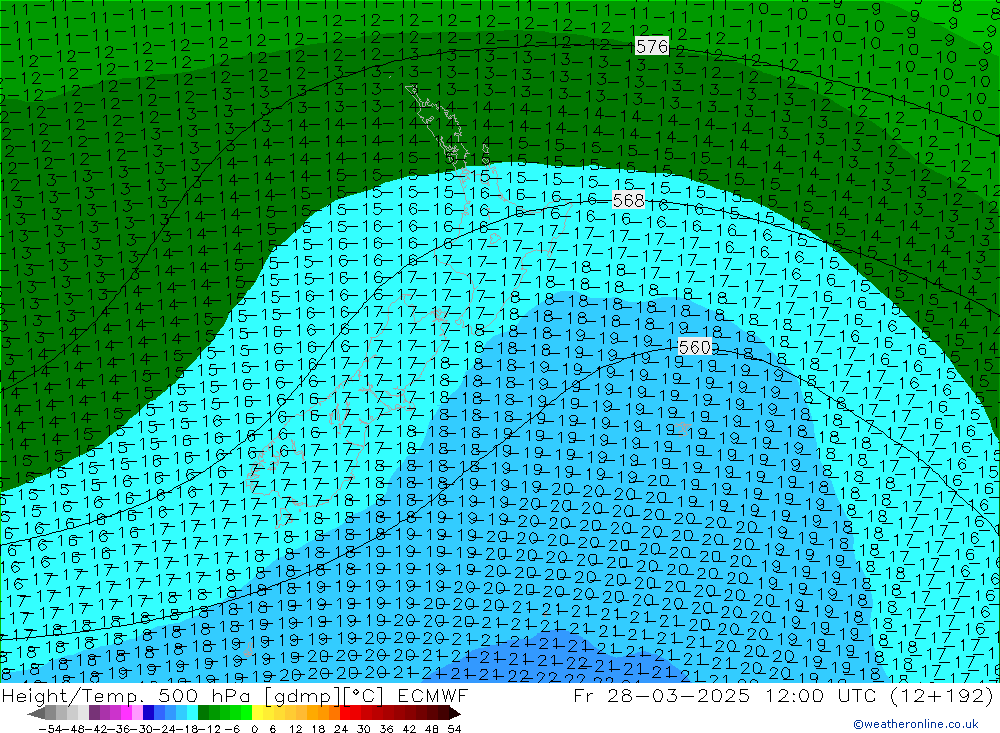
Task: Click the 54 legend scale value
Action: pos(454,729)
